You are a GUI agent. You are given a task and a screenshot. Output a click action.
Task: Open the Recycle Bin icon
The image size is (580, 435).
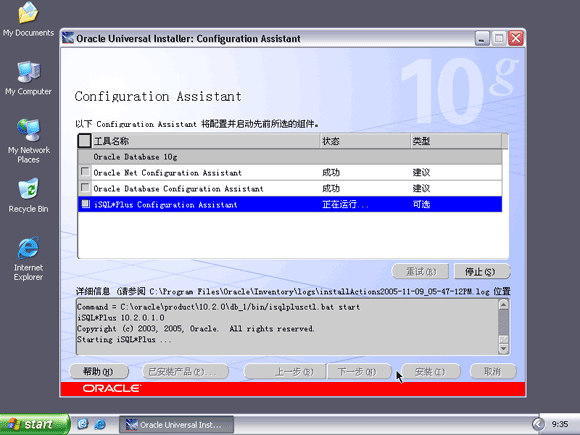tap(28, 195)
